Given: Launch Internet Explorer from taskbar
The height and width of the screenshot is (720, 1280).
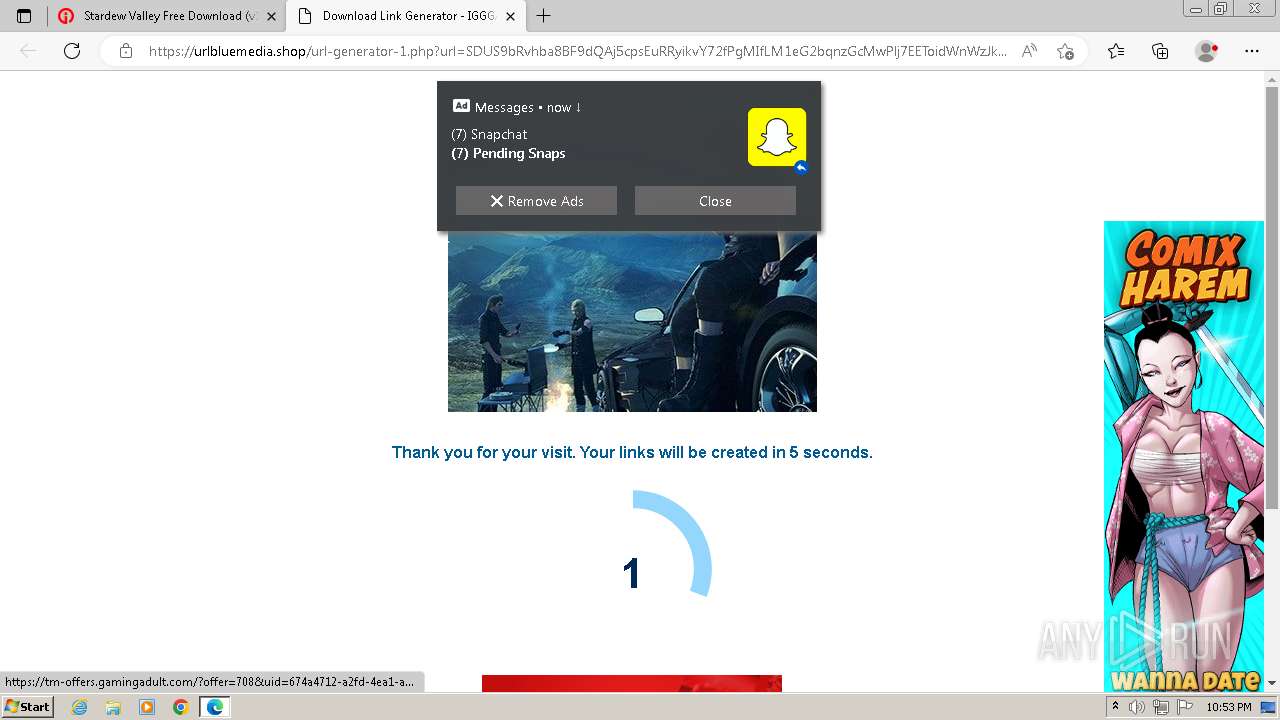Looking at the screenshot, I should pyautogui.click(x=79, y=707).
